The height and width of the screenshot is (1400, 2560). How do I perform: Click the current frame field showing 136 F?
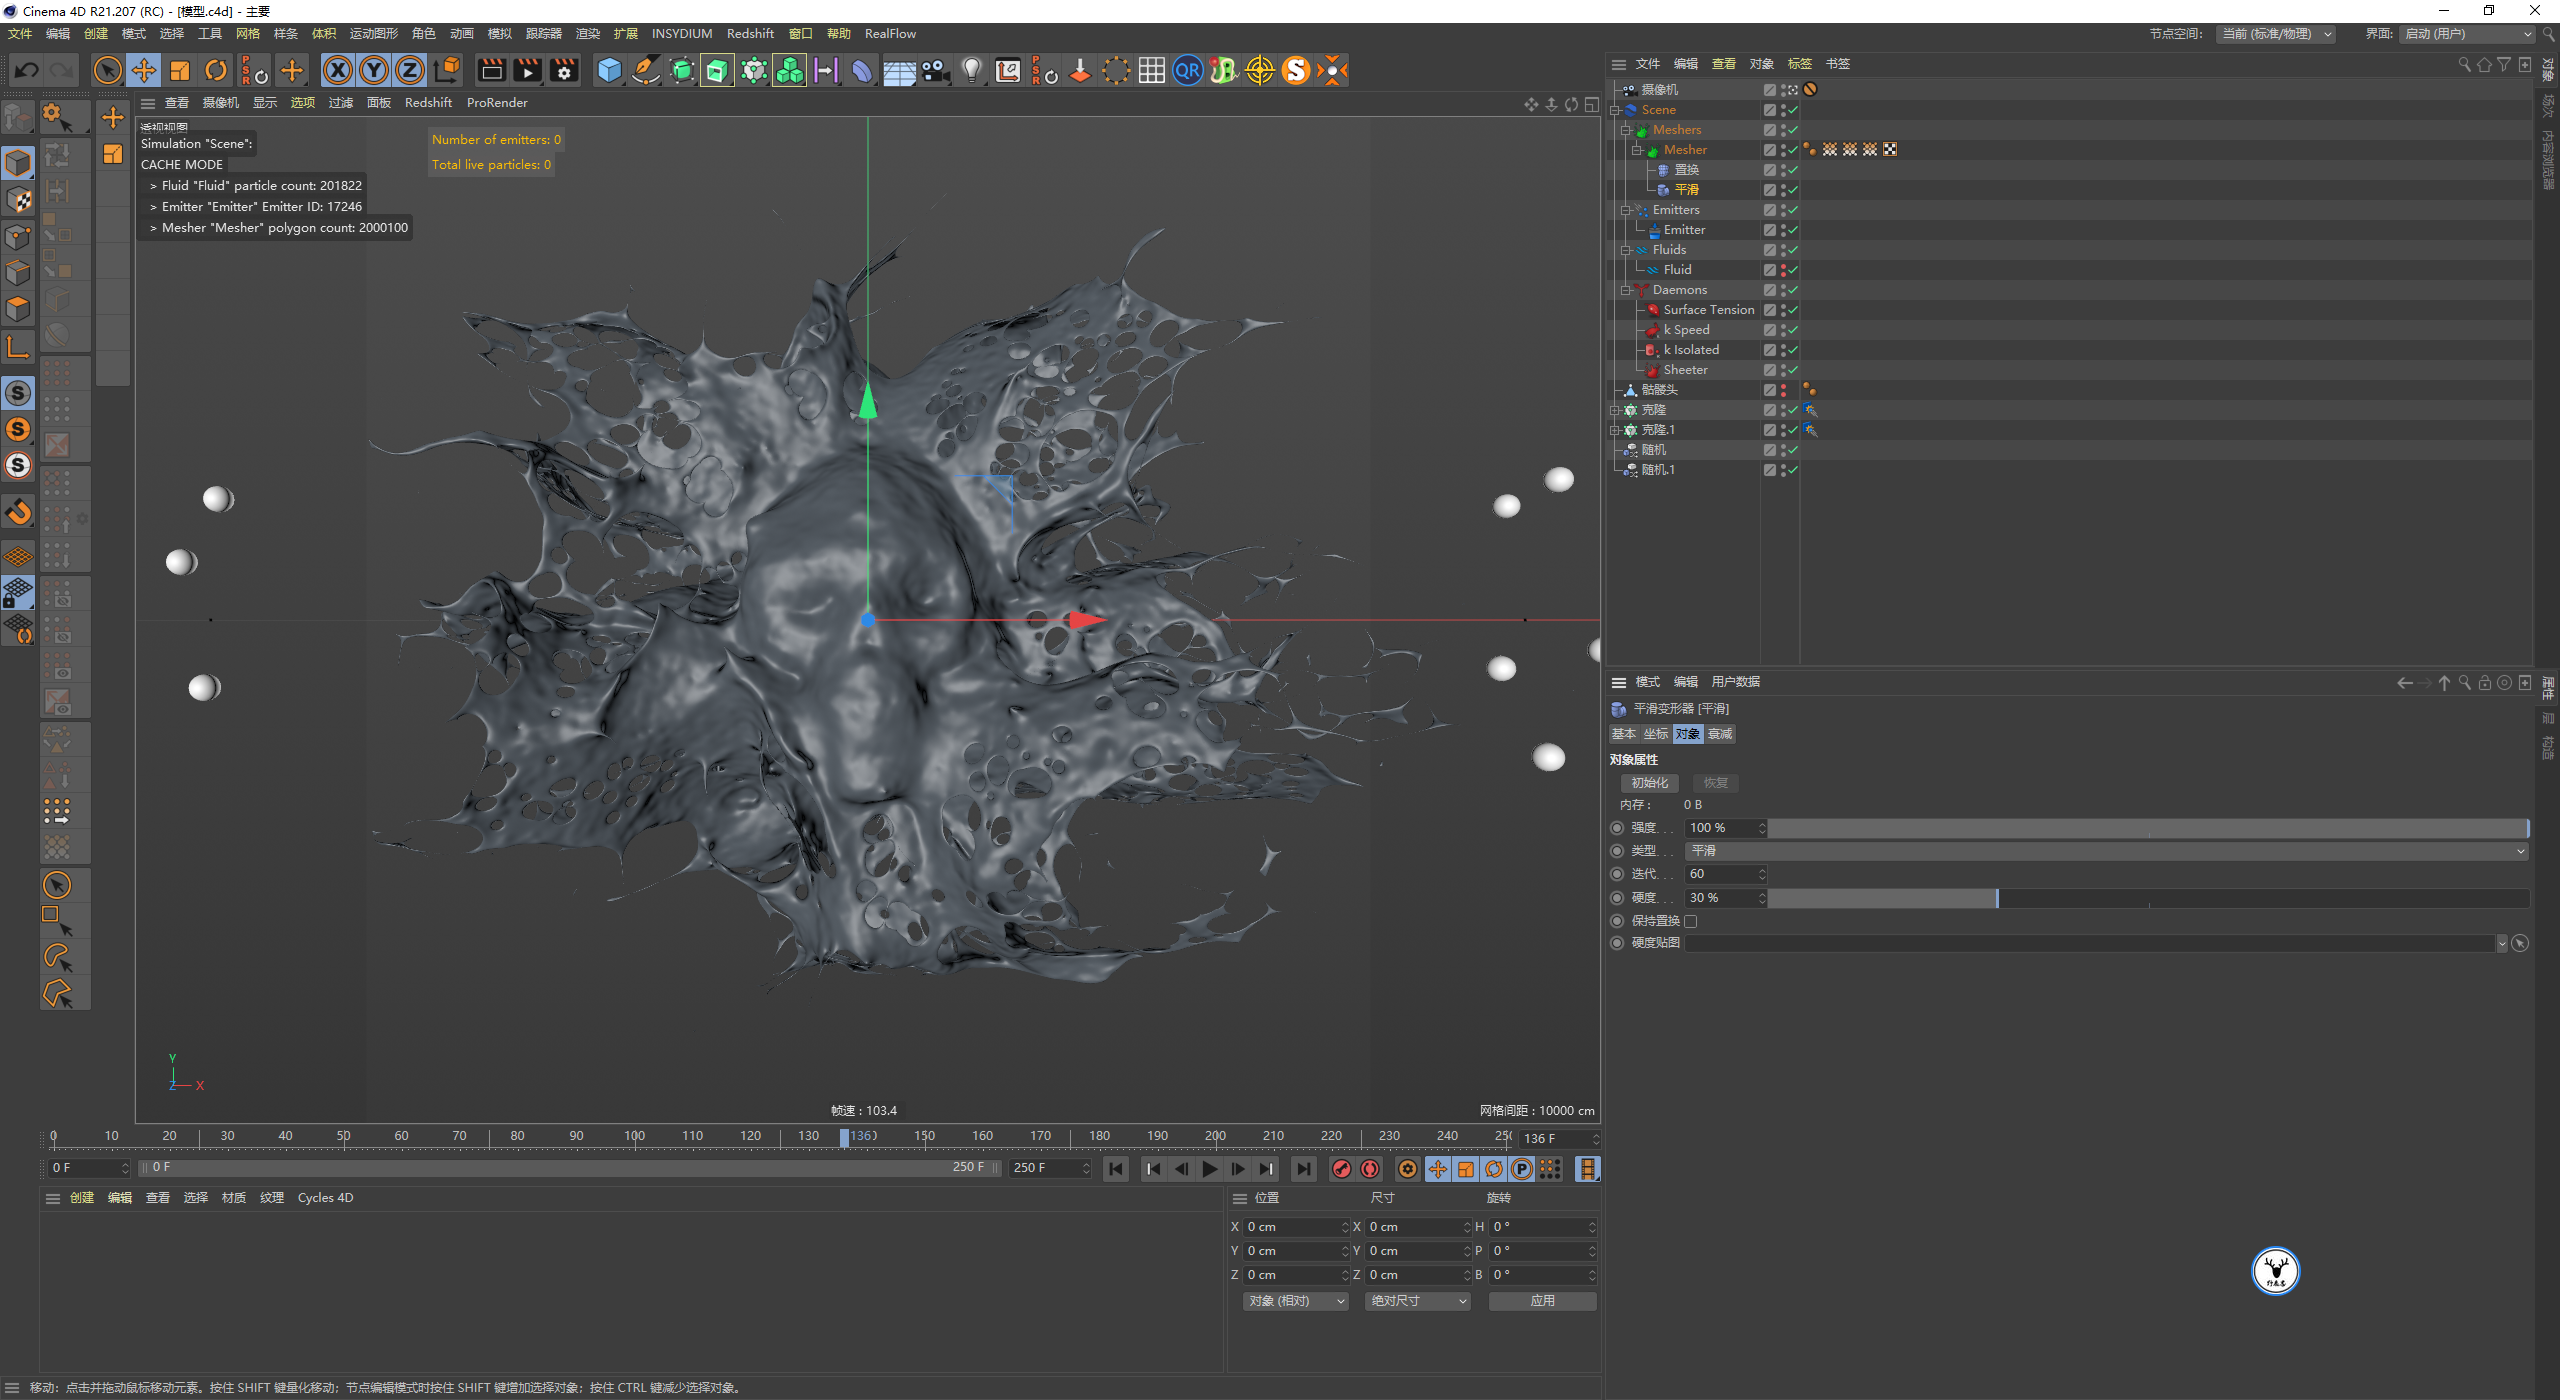coord(1558,1139)
